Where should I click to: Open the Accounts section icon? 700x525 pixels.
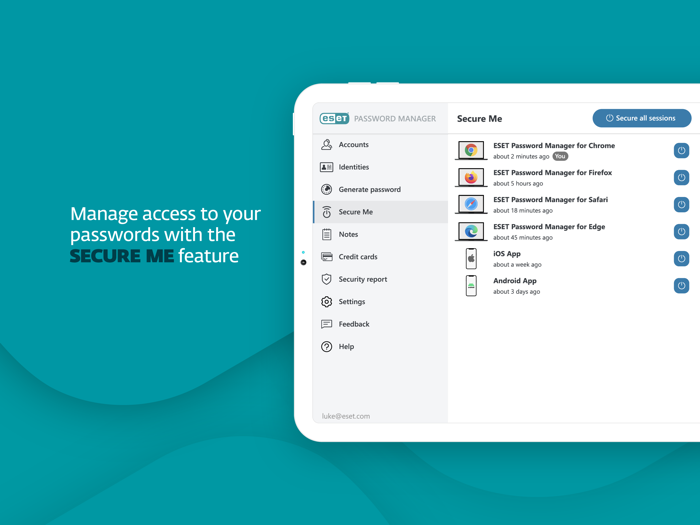pyautogui.click(x=326, y=145)
